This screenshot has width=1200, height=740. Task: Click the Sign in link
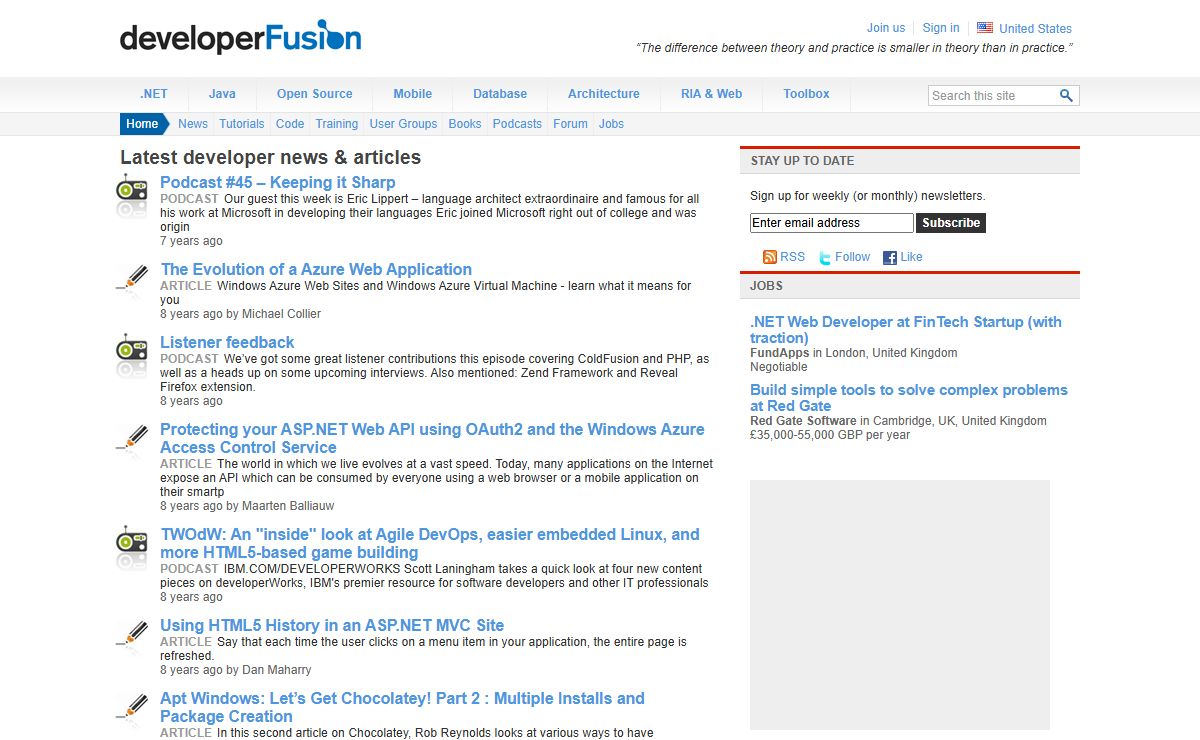[x=941, y=28]
